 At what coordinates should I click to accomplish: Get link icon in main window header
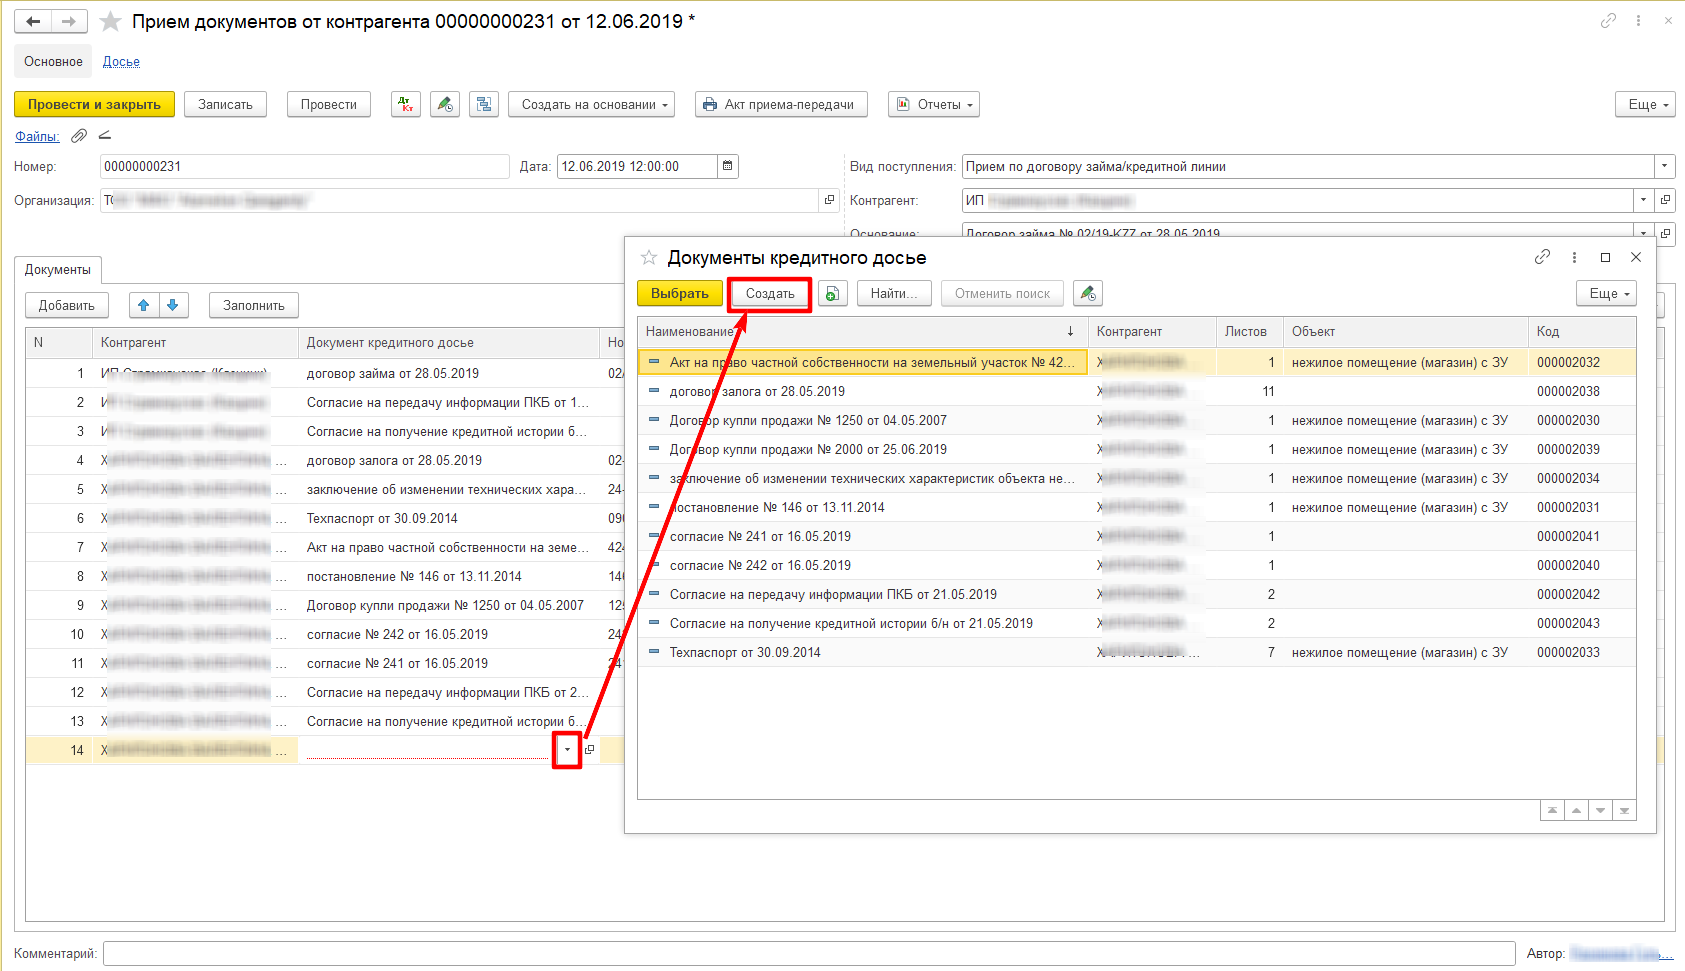[x=1608, y=21]
